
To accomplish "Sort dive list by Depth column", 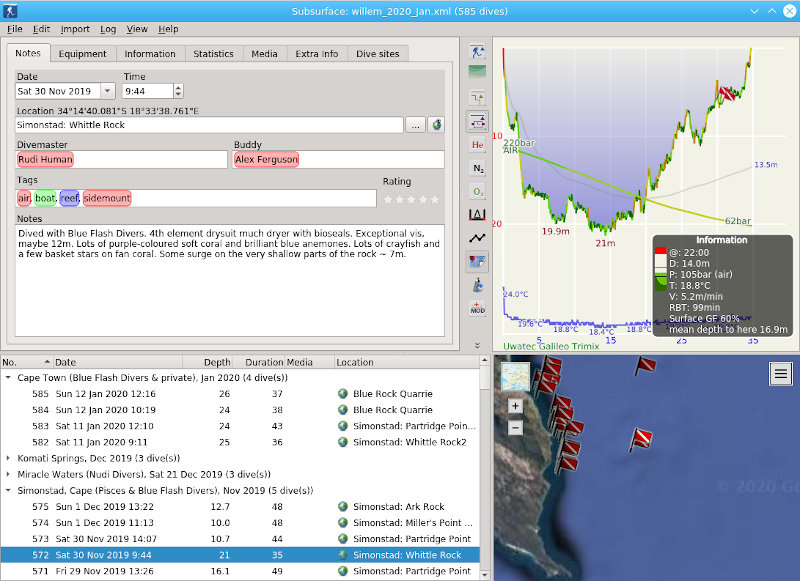I will coord(217,362).
